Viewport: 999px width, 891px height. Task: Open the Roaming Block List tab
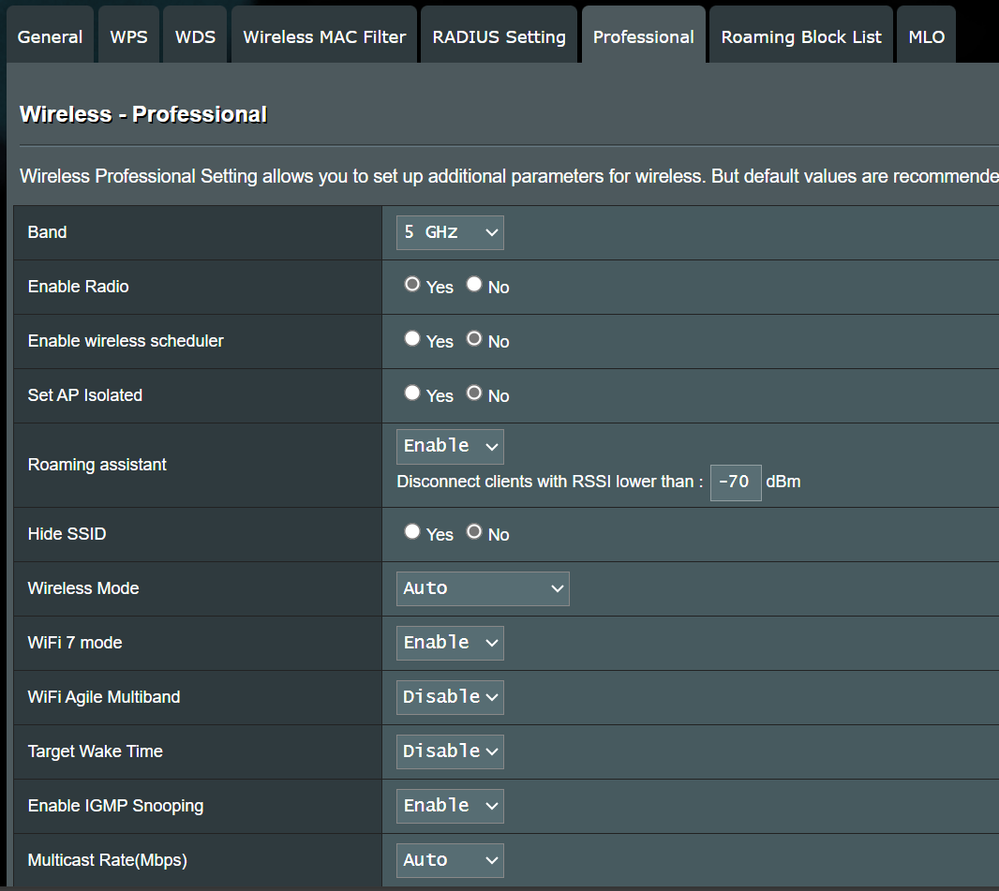click(x=801, y=37)
